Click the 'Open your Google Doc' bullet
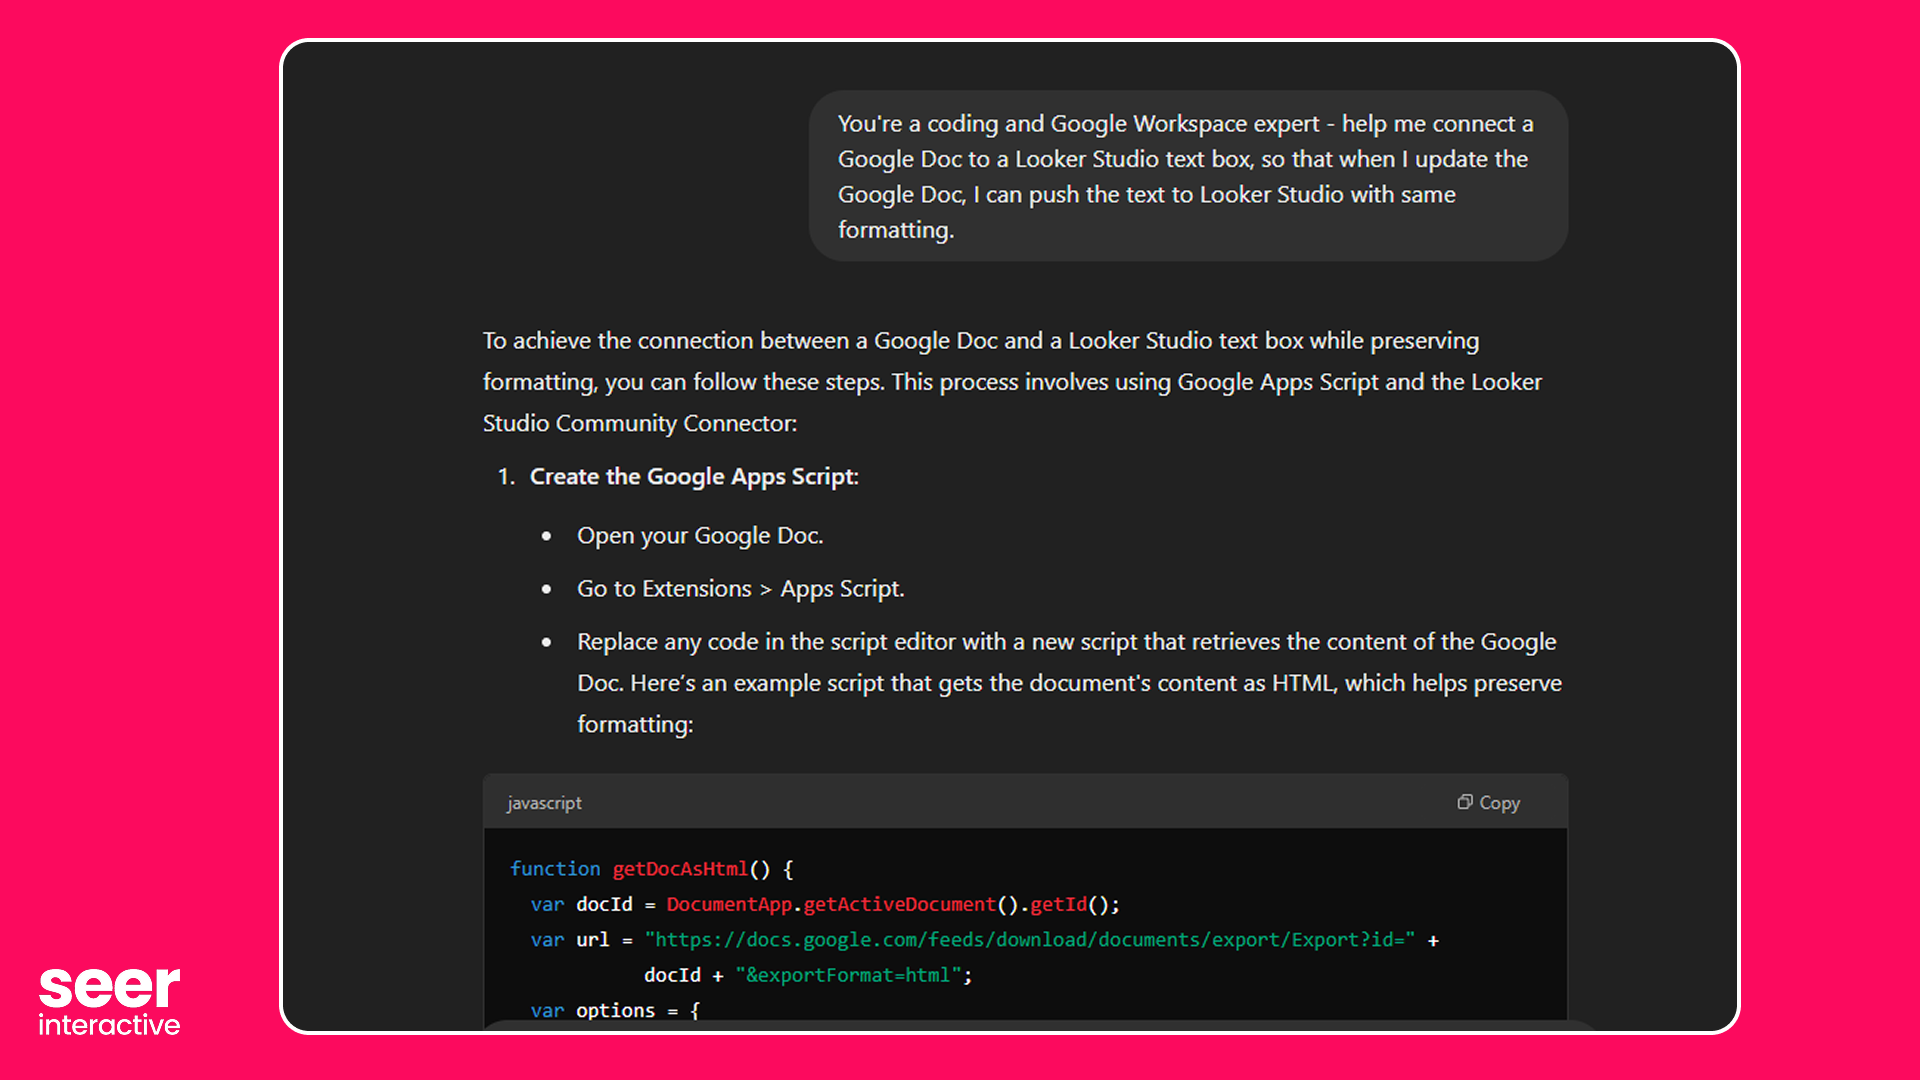The height and width of the screenshot is (1080, 1920). coord(699,536)
